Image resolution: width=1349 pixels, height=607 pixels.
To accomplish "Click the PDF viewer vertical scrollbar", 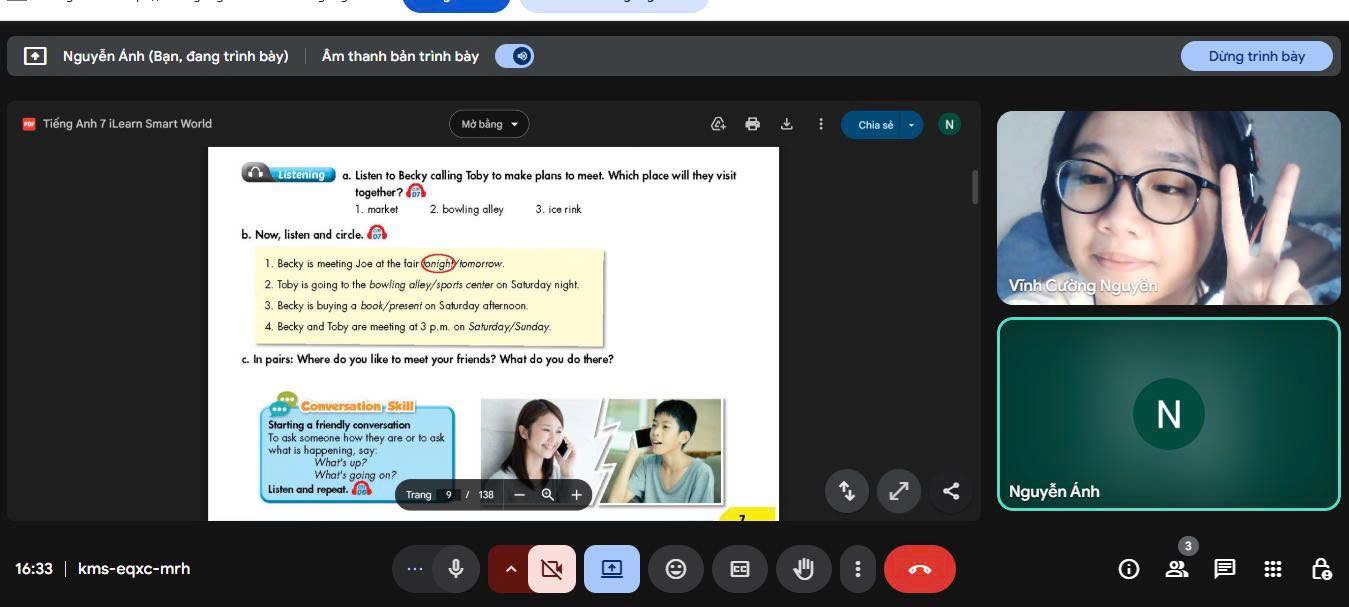I will click(975, 187).
